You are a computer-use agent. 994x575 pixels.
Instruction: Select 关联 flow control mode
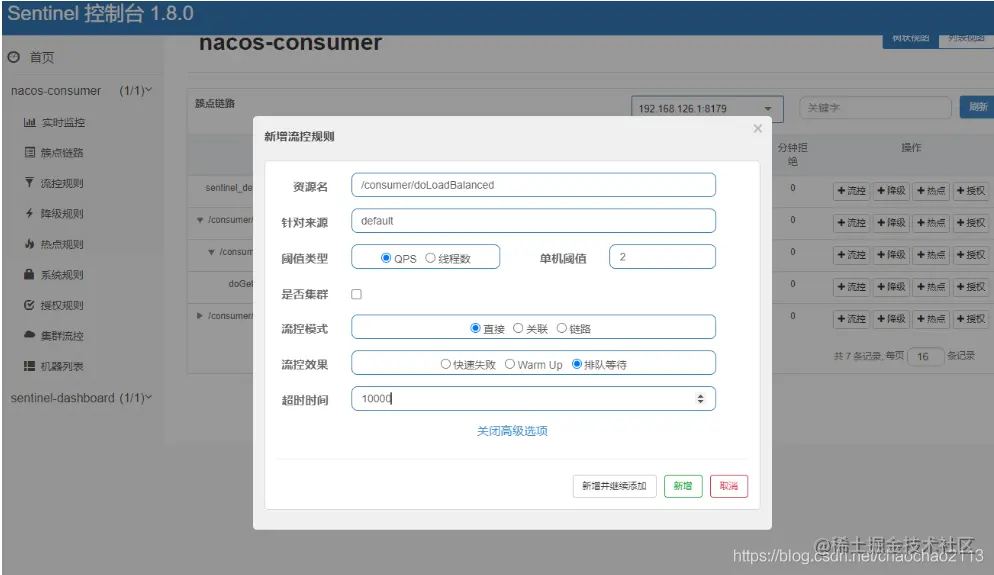tap(518, 328)
